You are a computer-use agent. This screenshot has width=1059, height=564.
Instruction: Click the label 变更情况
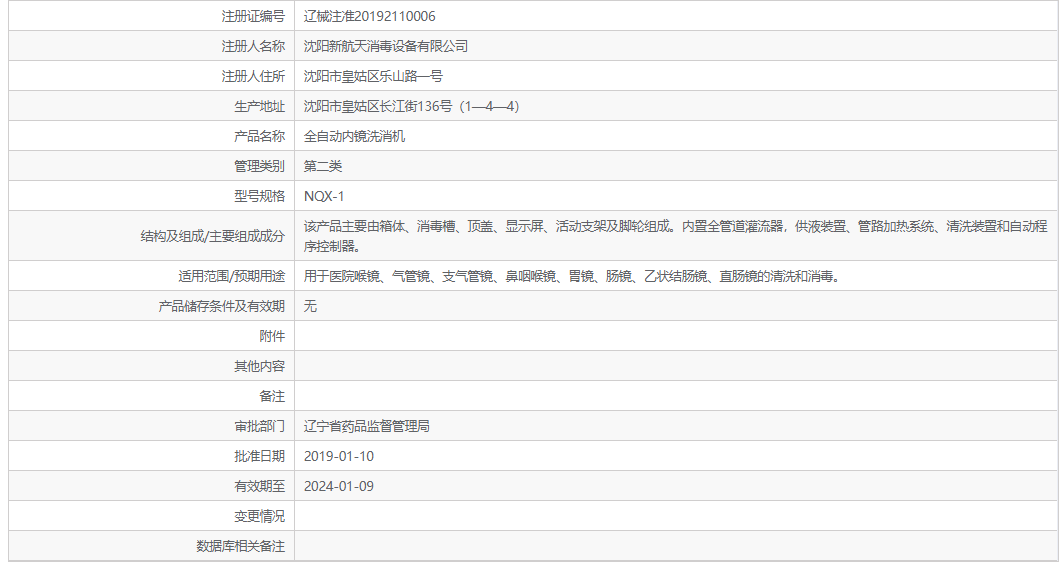click(259, 516)
